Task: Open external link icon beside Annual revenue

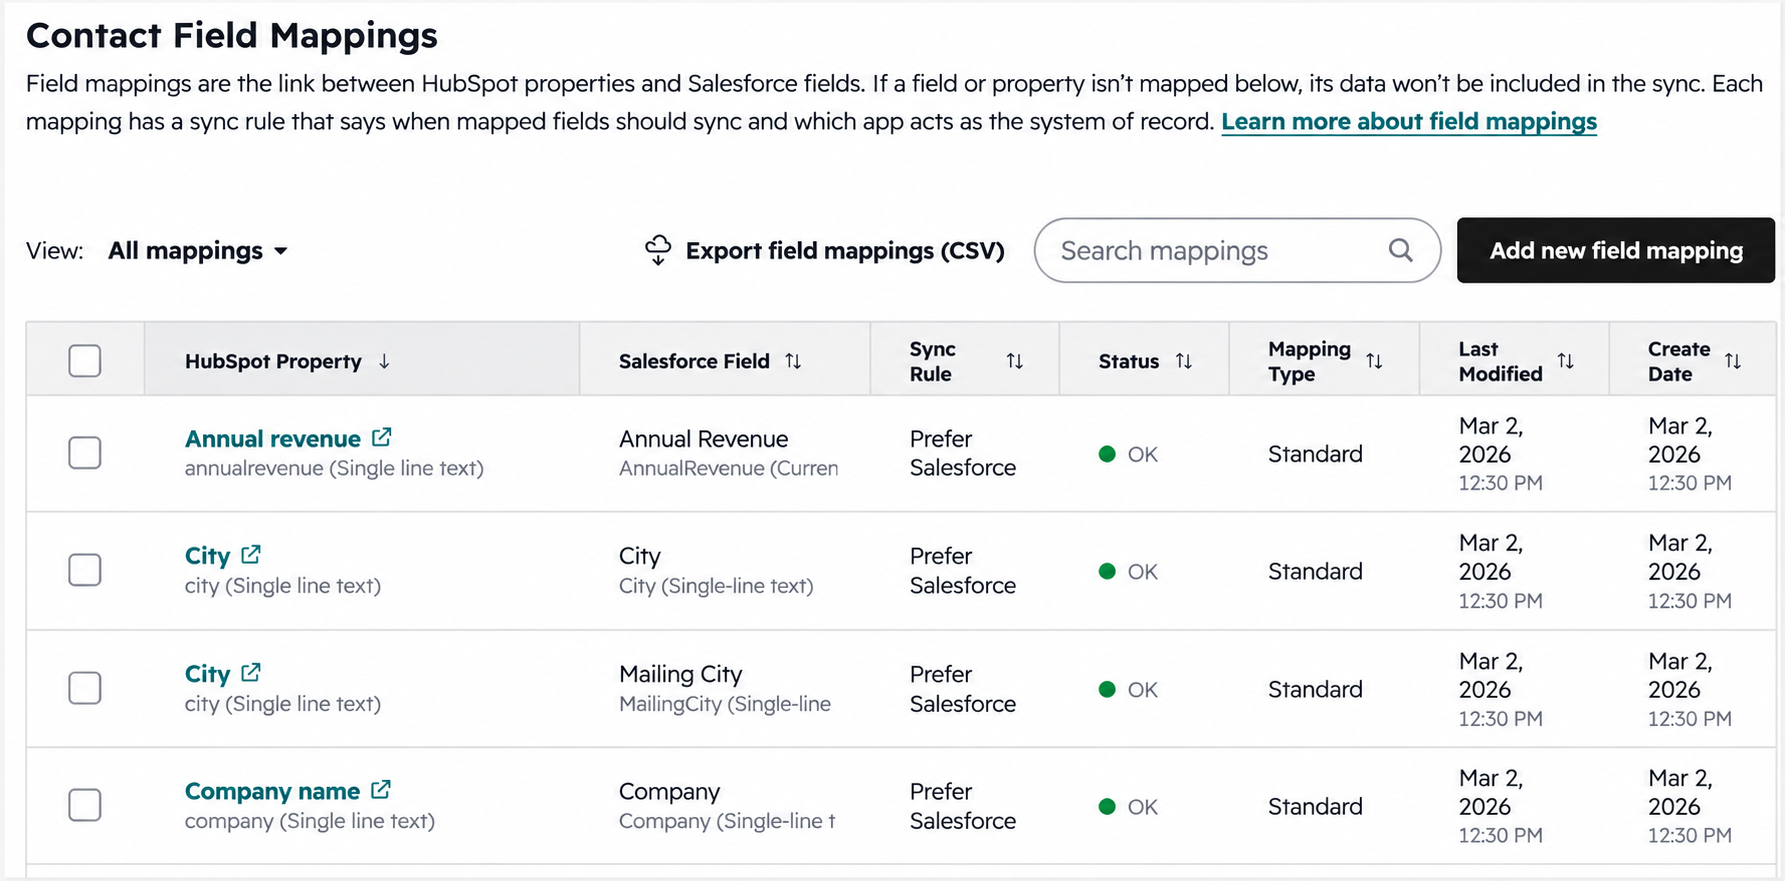Action: 381,437
